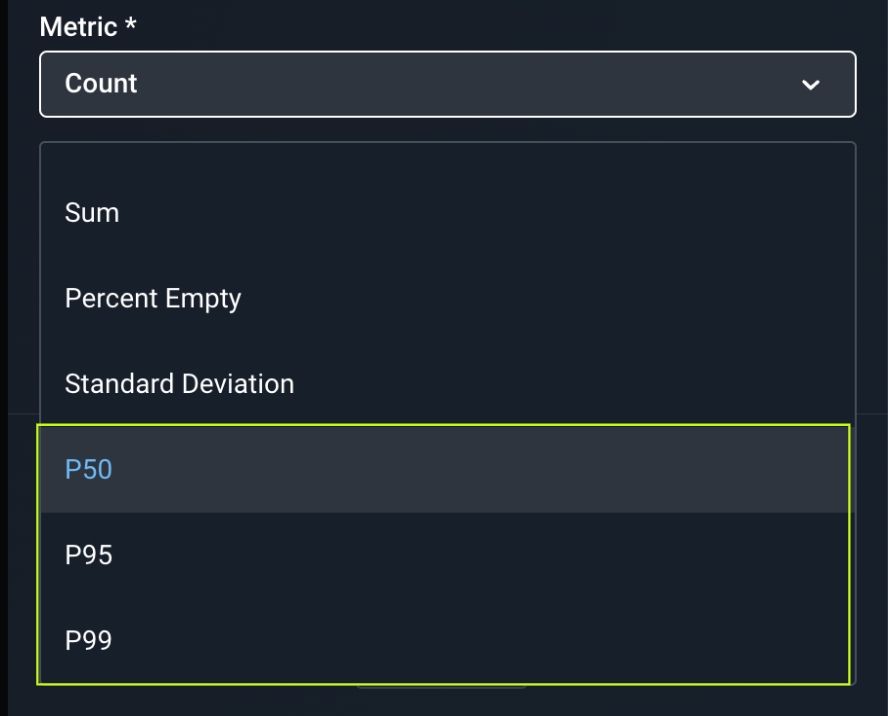Image resolution: width=888 pixels, height=716 pixels.
Task: Select the Sum metric option
Action: coord(92,213)
